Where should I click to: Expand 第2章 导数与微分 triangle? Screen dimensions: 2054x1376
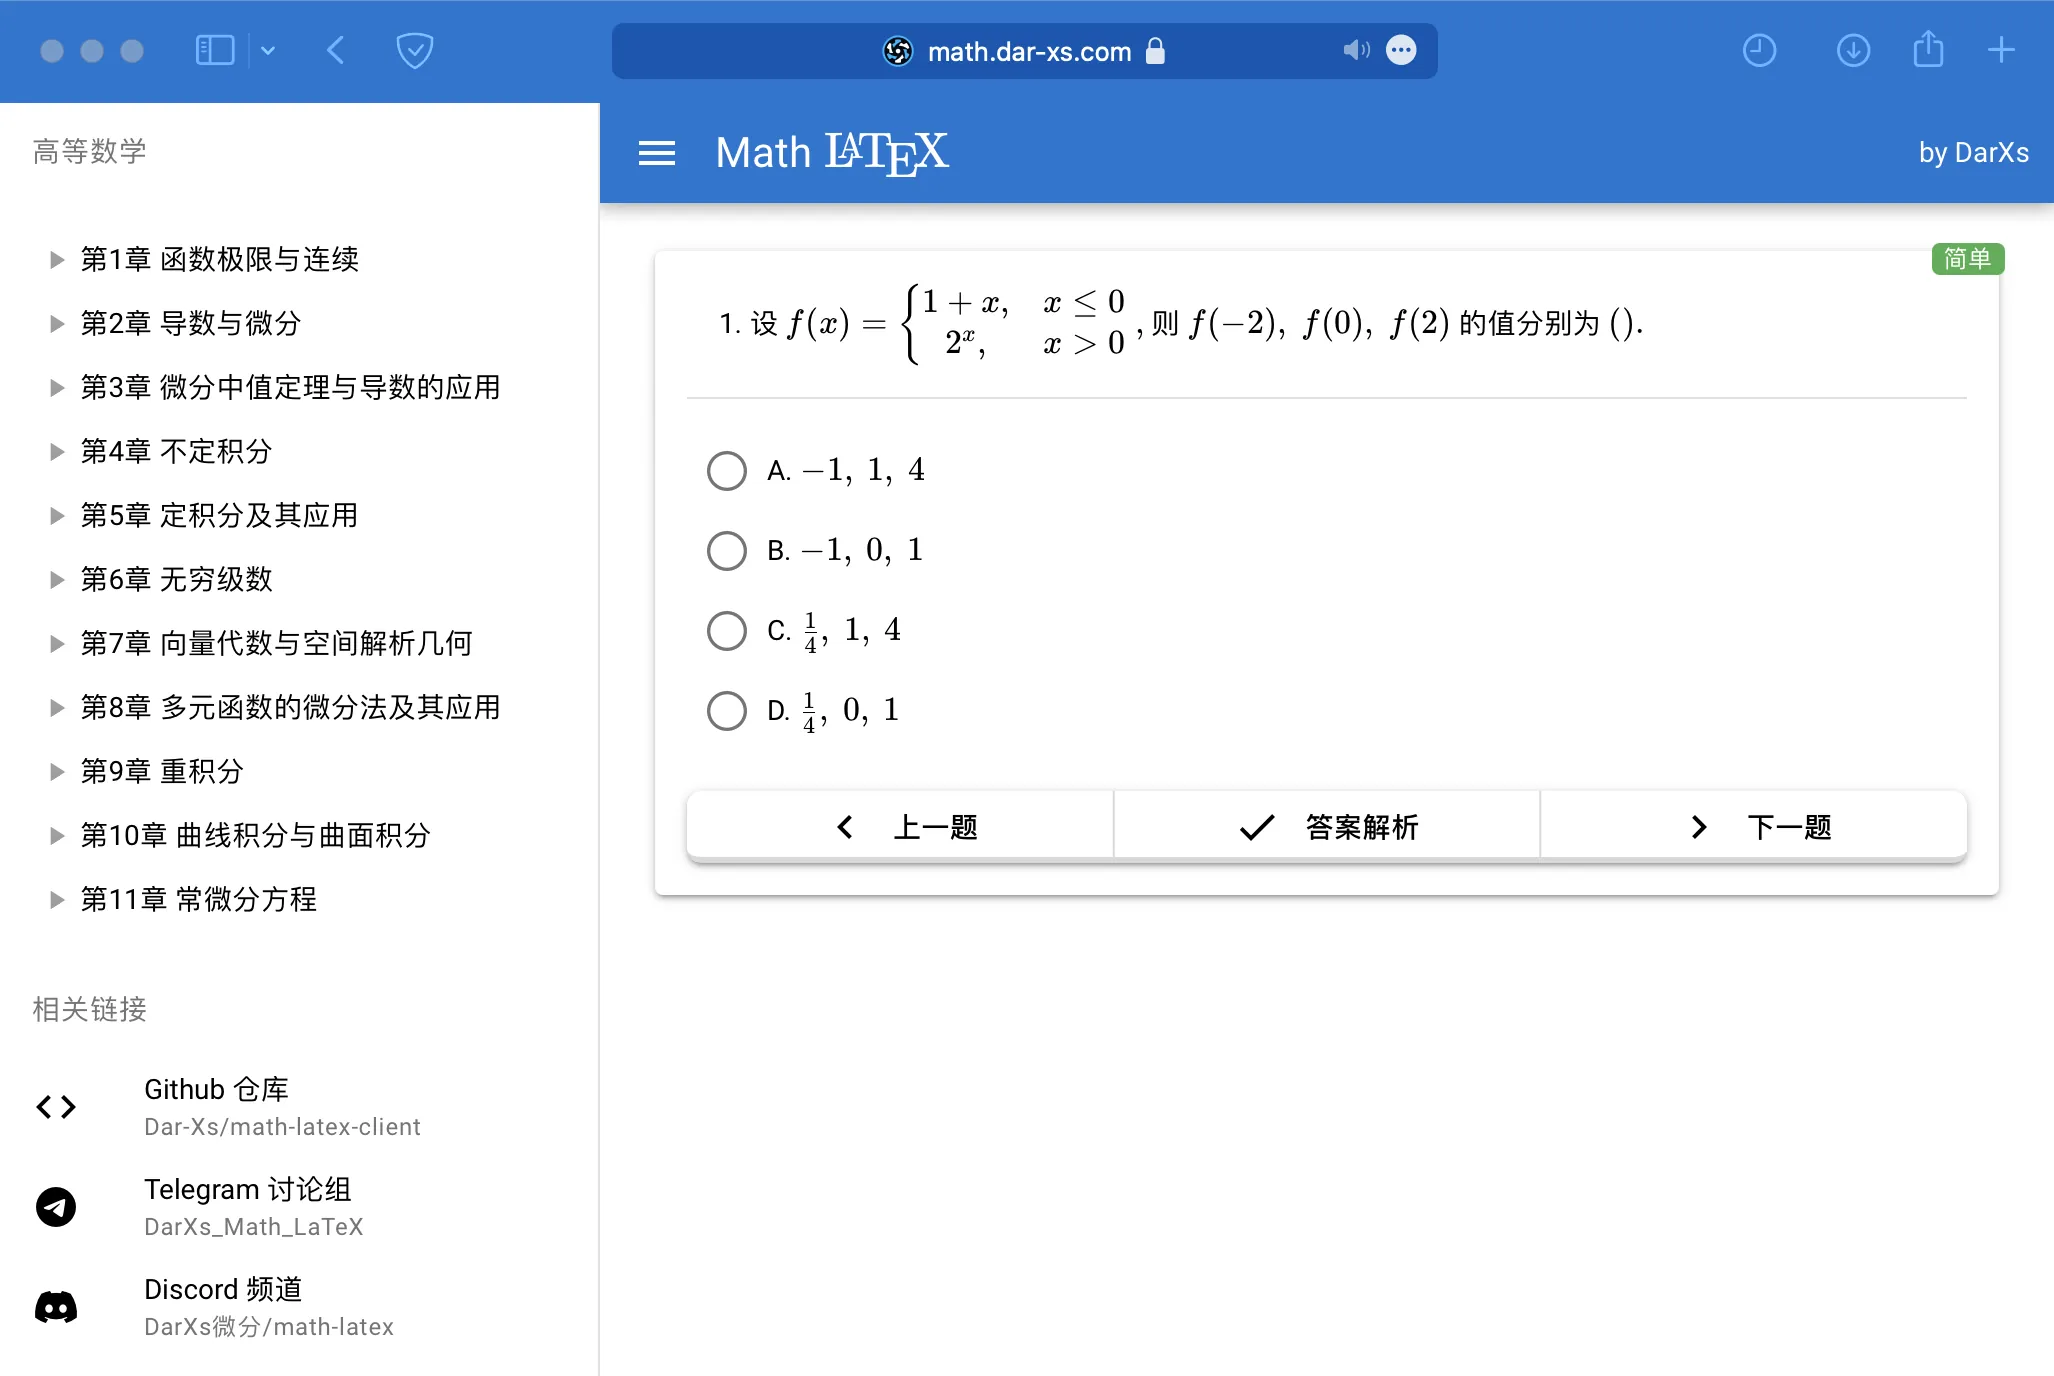[x=57, y=324]
